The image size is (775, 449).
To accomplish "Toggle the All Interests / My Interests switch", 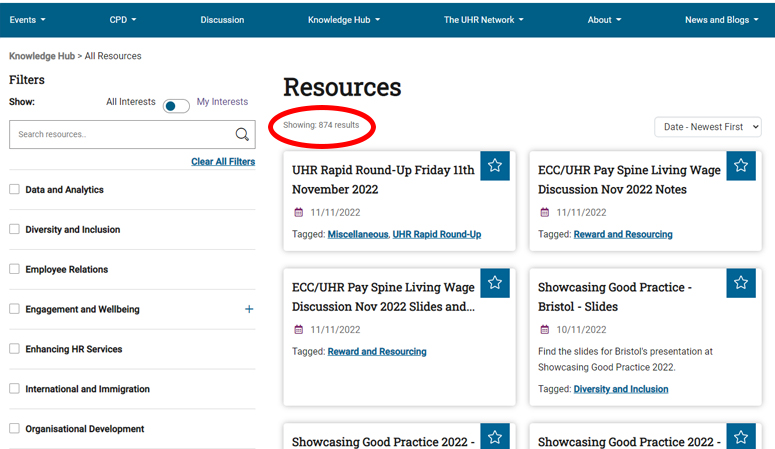I will tap(176, 106).
